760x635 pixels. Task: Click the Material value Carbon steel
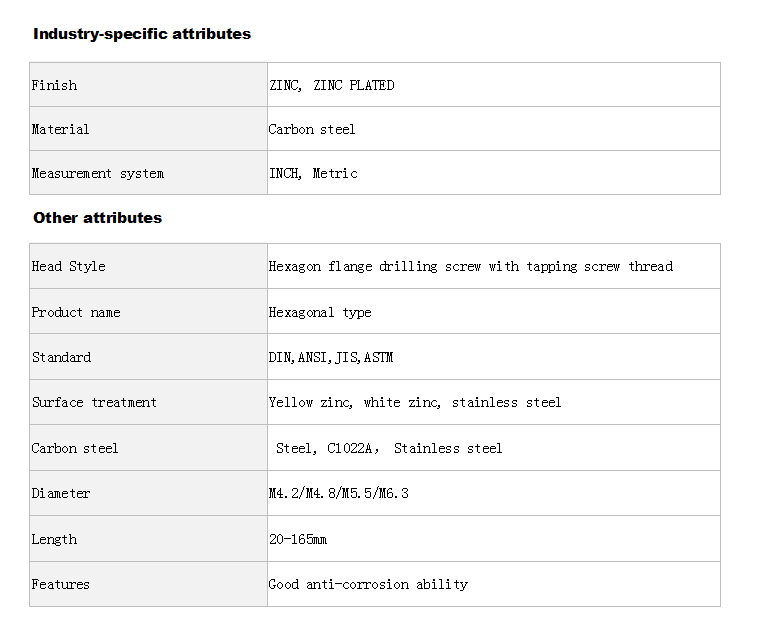(312, 129)
